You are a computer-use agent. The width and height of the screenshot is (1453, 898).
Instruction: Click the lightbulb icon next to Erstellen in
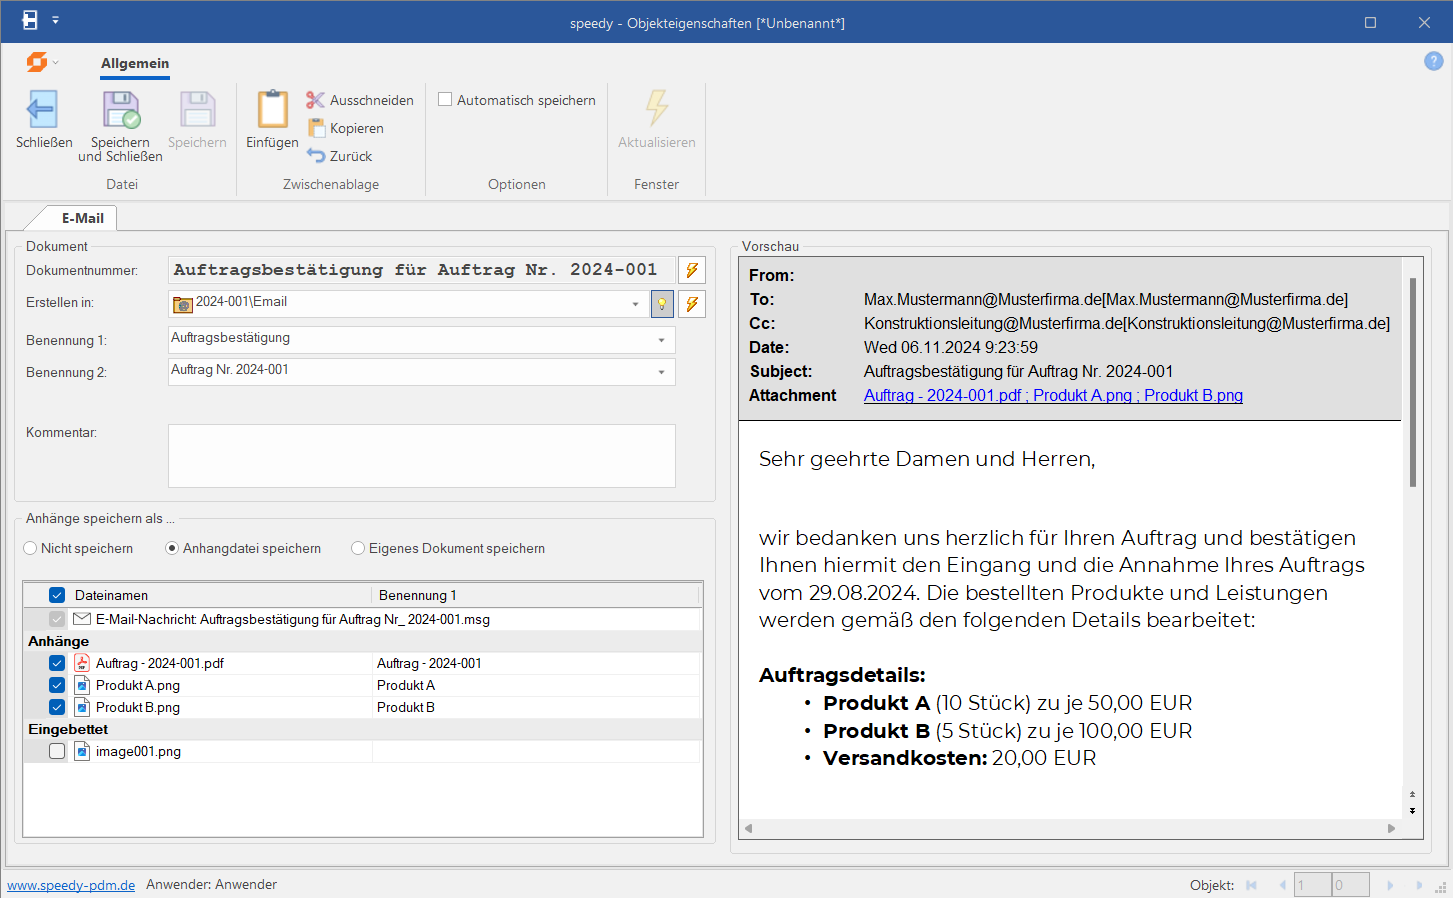[661, 304]
